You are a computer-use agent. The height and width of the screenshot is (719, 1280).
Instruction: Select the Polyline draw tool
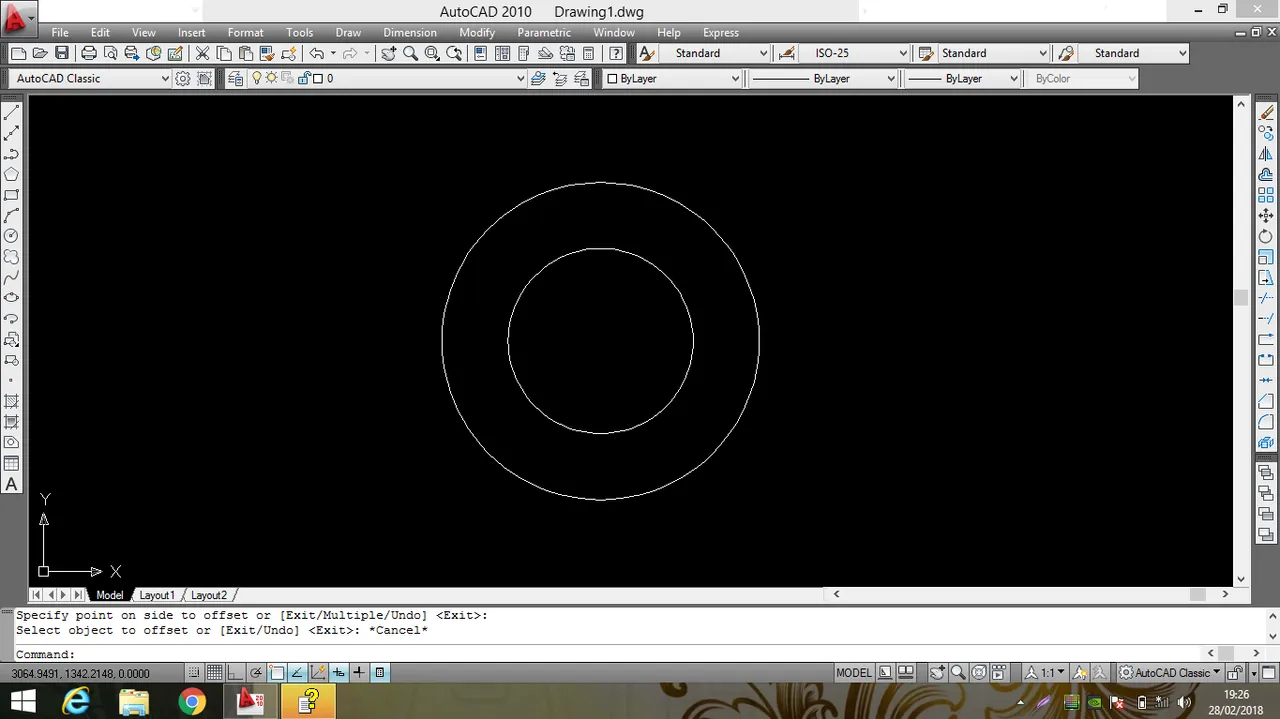(x=12, y=154)
